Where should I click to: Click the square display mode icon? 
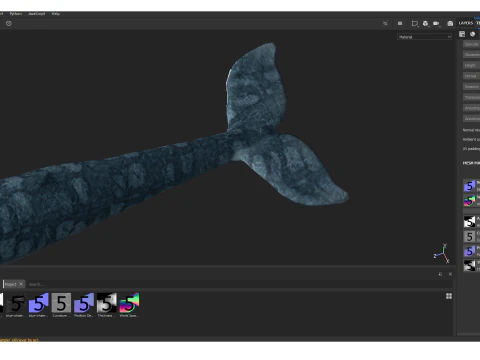(400, 23)
